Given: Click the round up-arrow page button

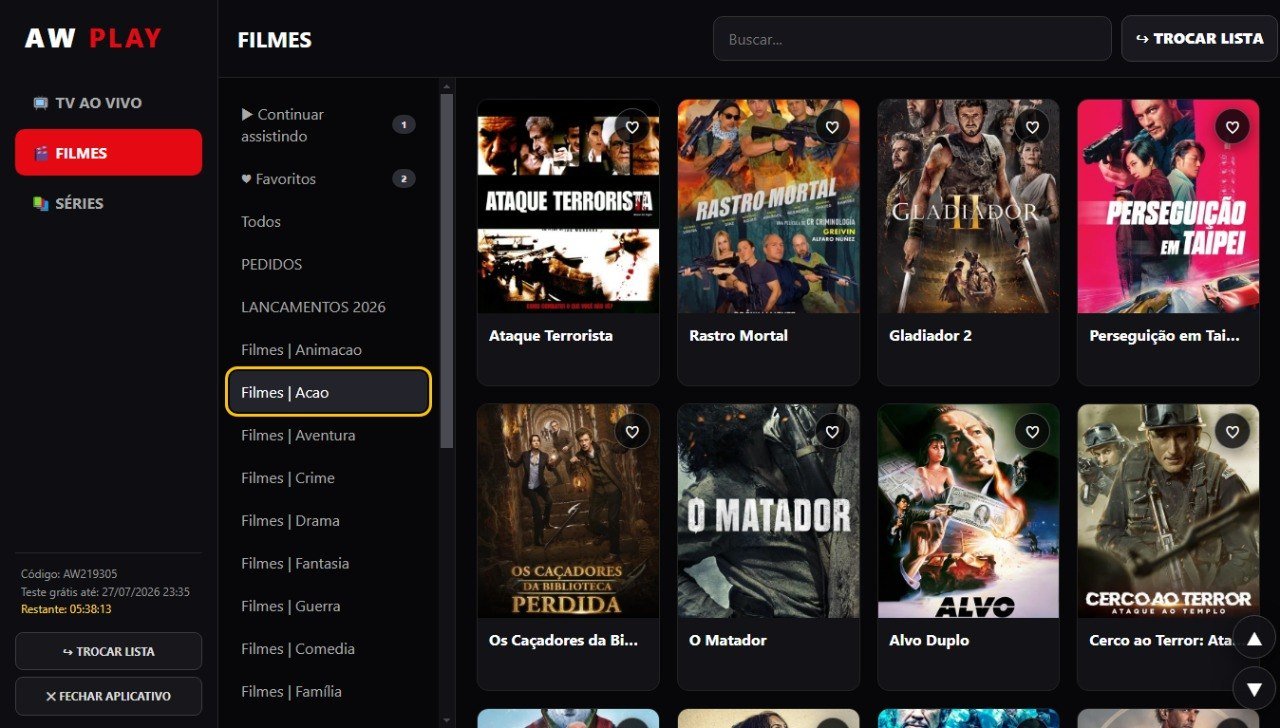Looking at the screenshot, I should (x=1254, y=638).
